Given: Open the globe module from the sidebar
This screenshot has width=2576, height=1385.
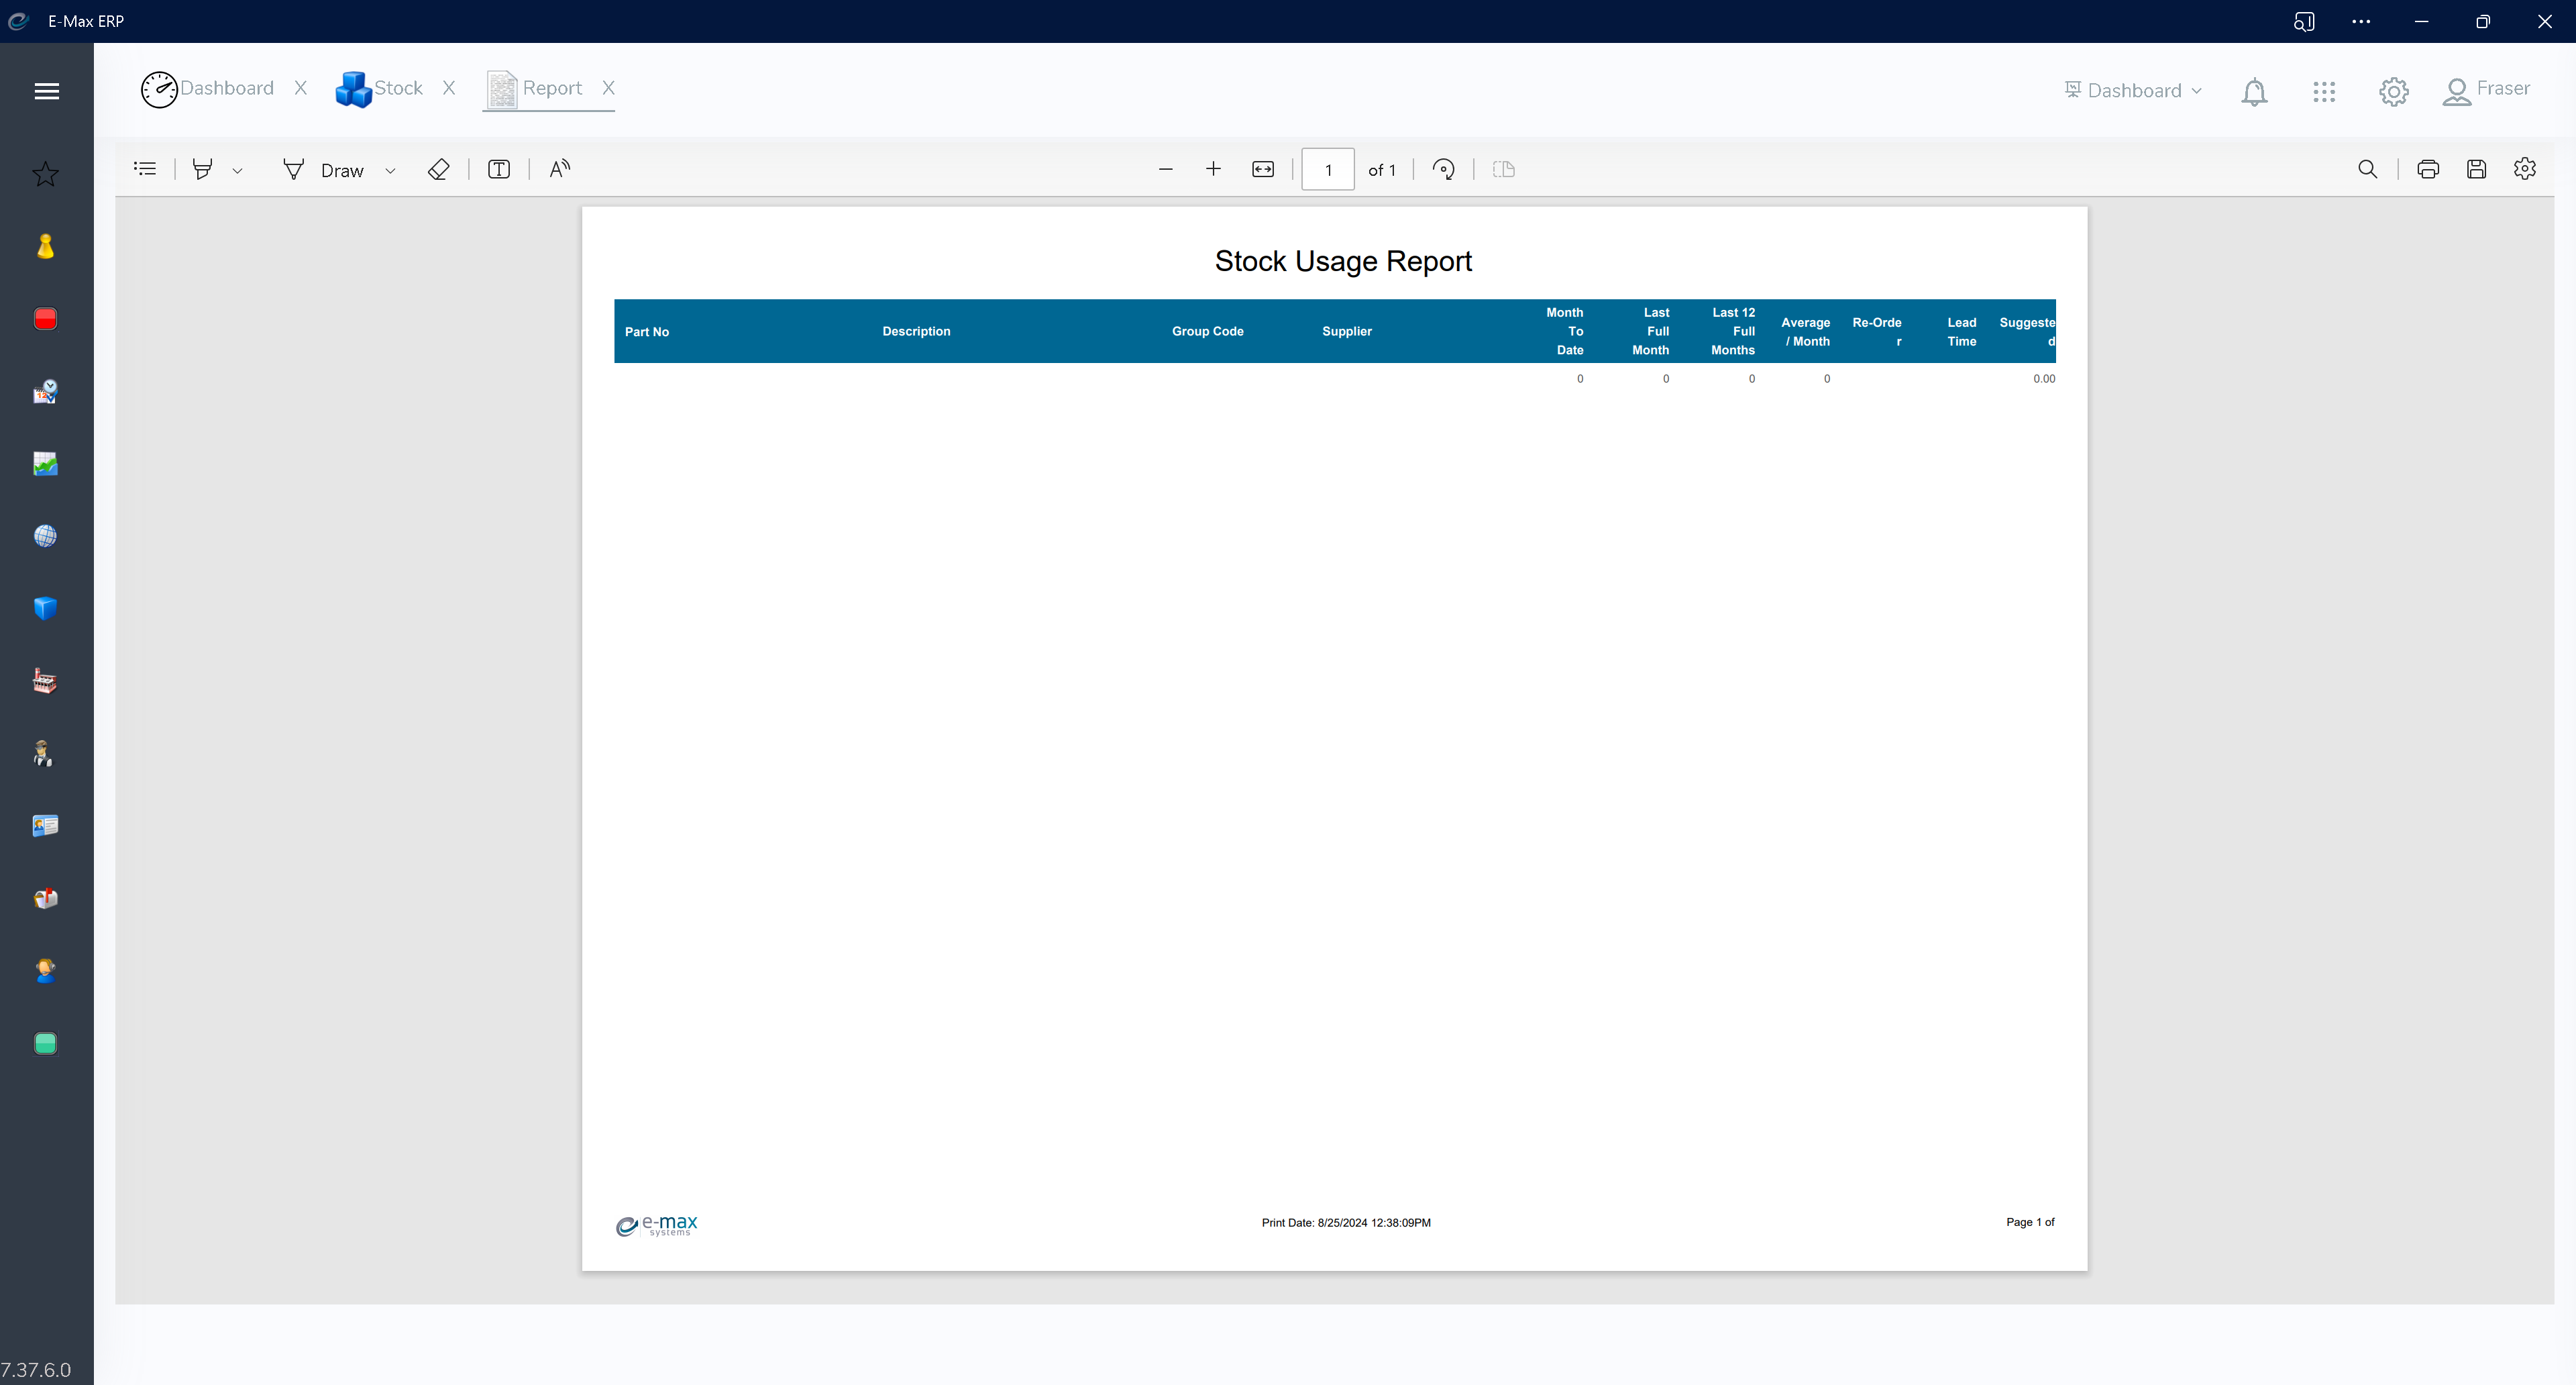Looking at the screenshot, I should tap(45, 536).
